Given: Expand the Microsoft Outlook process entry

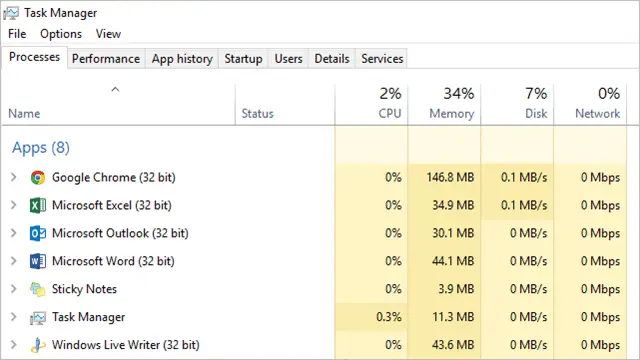Looking at the screenshot, I should (13, 233).
